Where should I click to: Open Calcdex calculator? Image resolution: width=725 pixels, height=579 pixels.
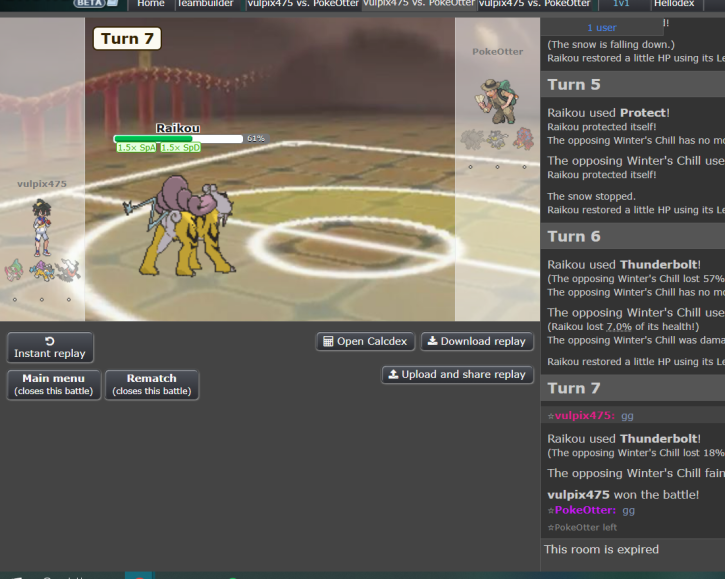[365, 341]
